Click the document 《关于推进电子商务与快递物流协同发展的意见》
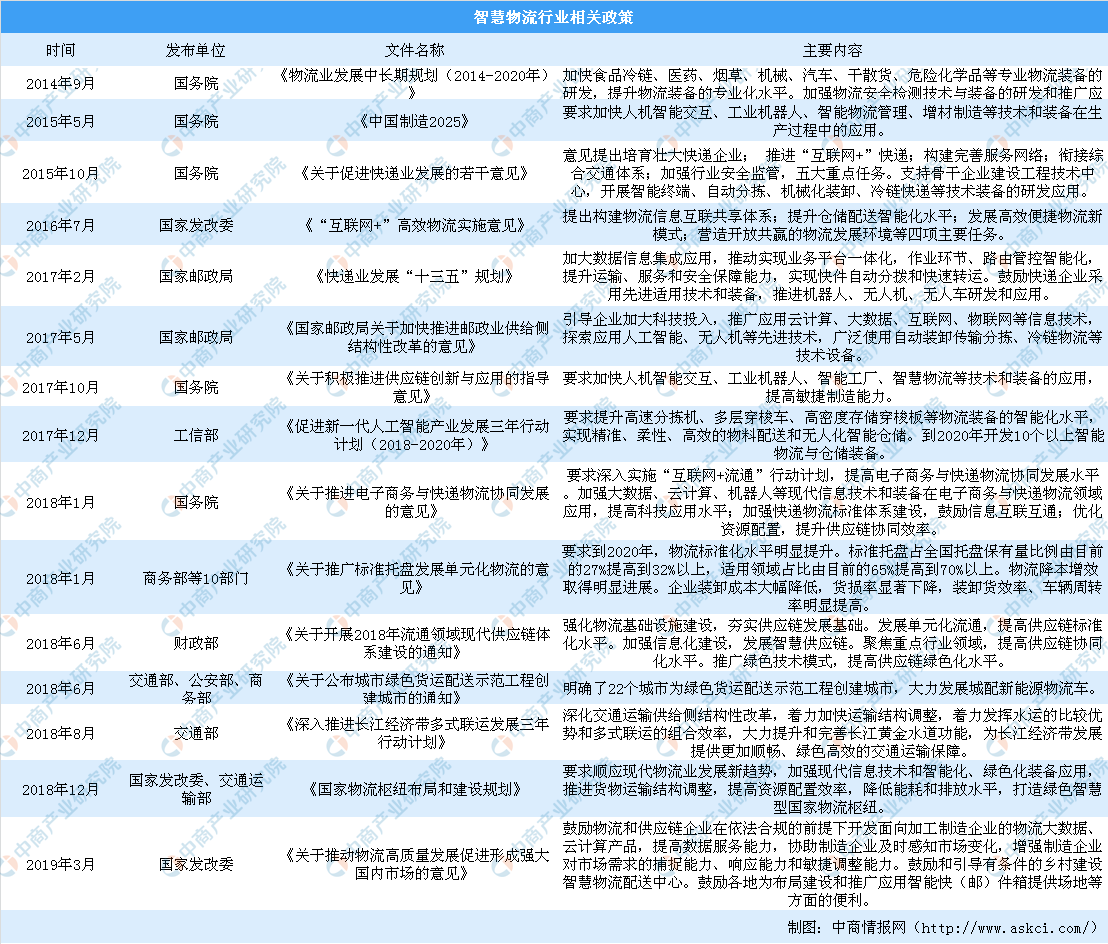Viewport: 1108px width, 944px height. point(415,502)
